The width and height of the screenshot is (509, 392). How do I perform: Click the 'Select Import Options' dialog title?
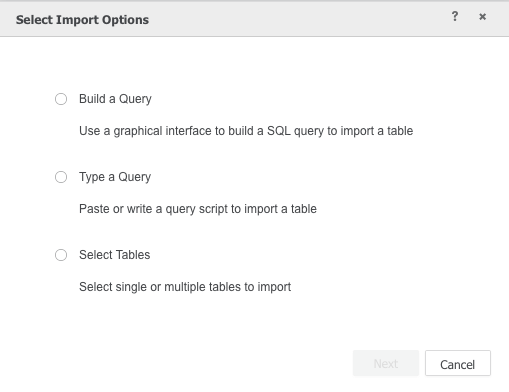tap(82, 20)
